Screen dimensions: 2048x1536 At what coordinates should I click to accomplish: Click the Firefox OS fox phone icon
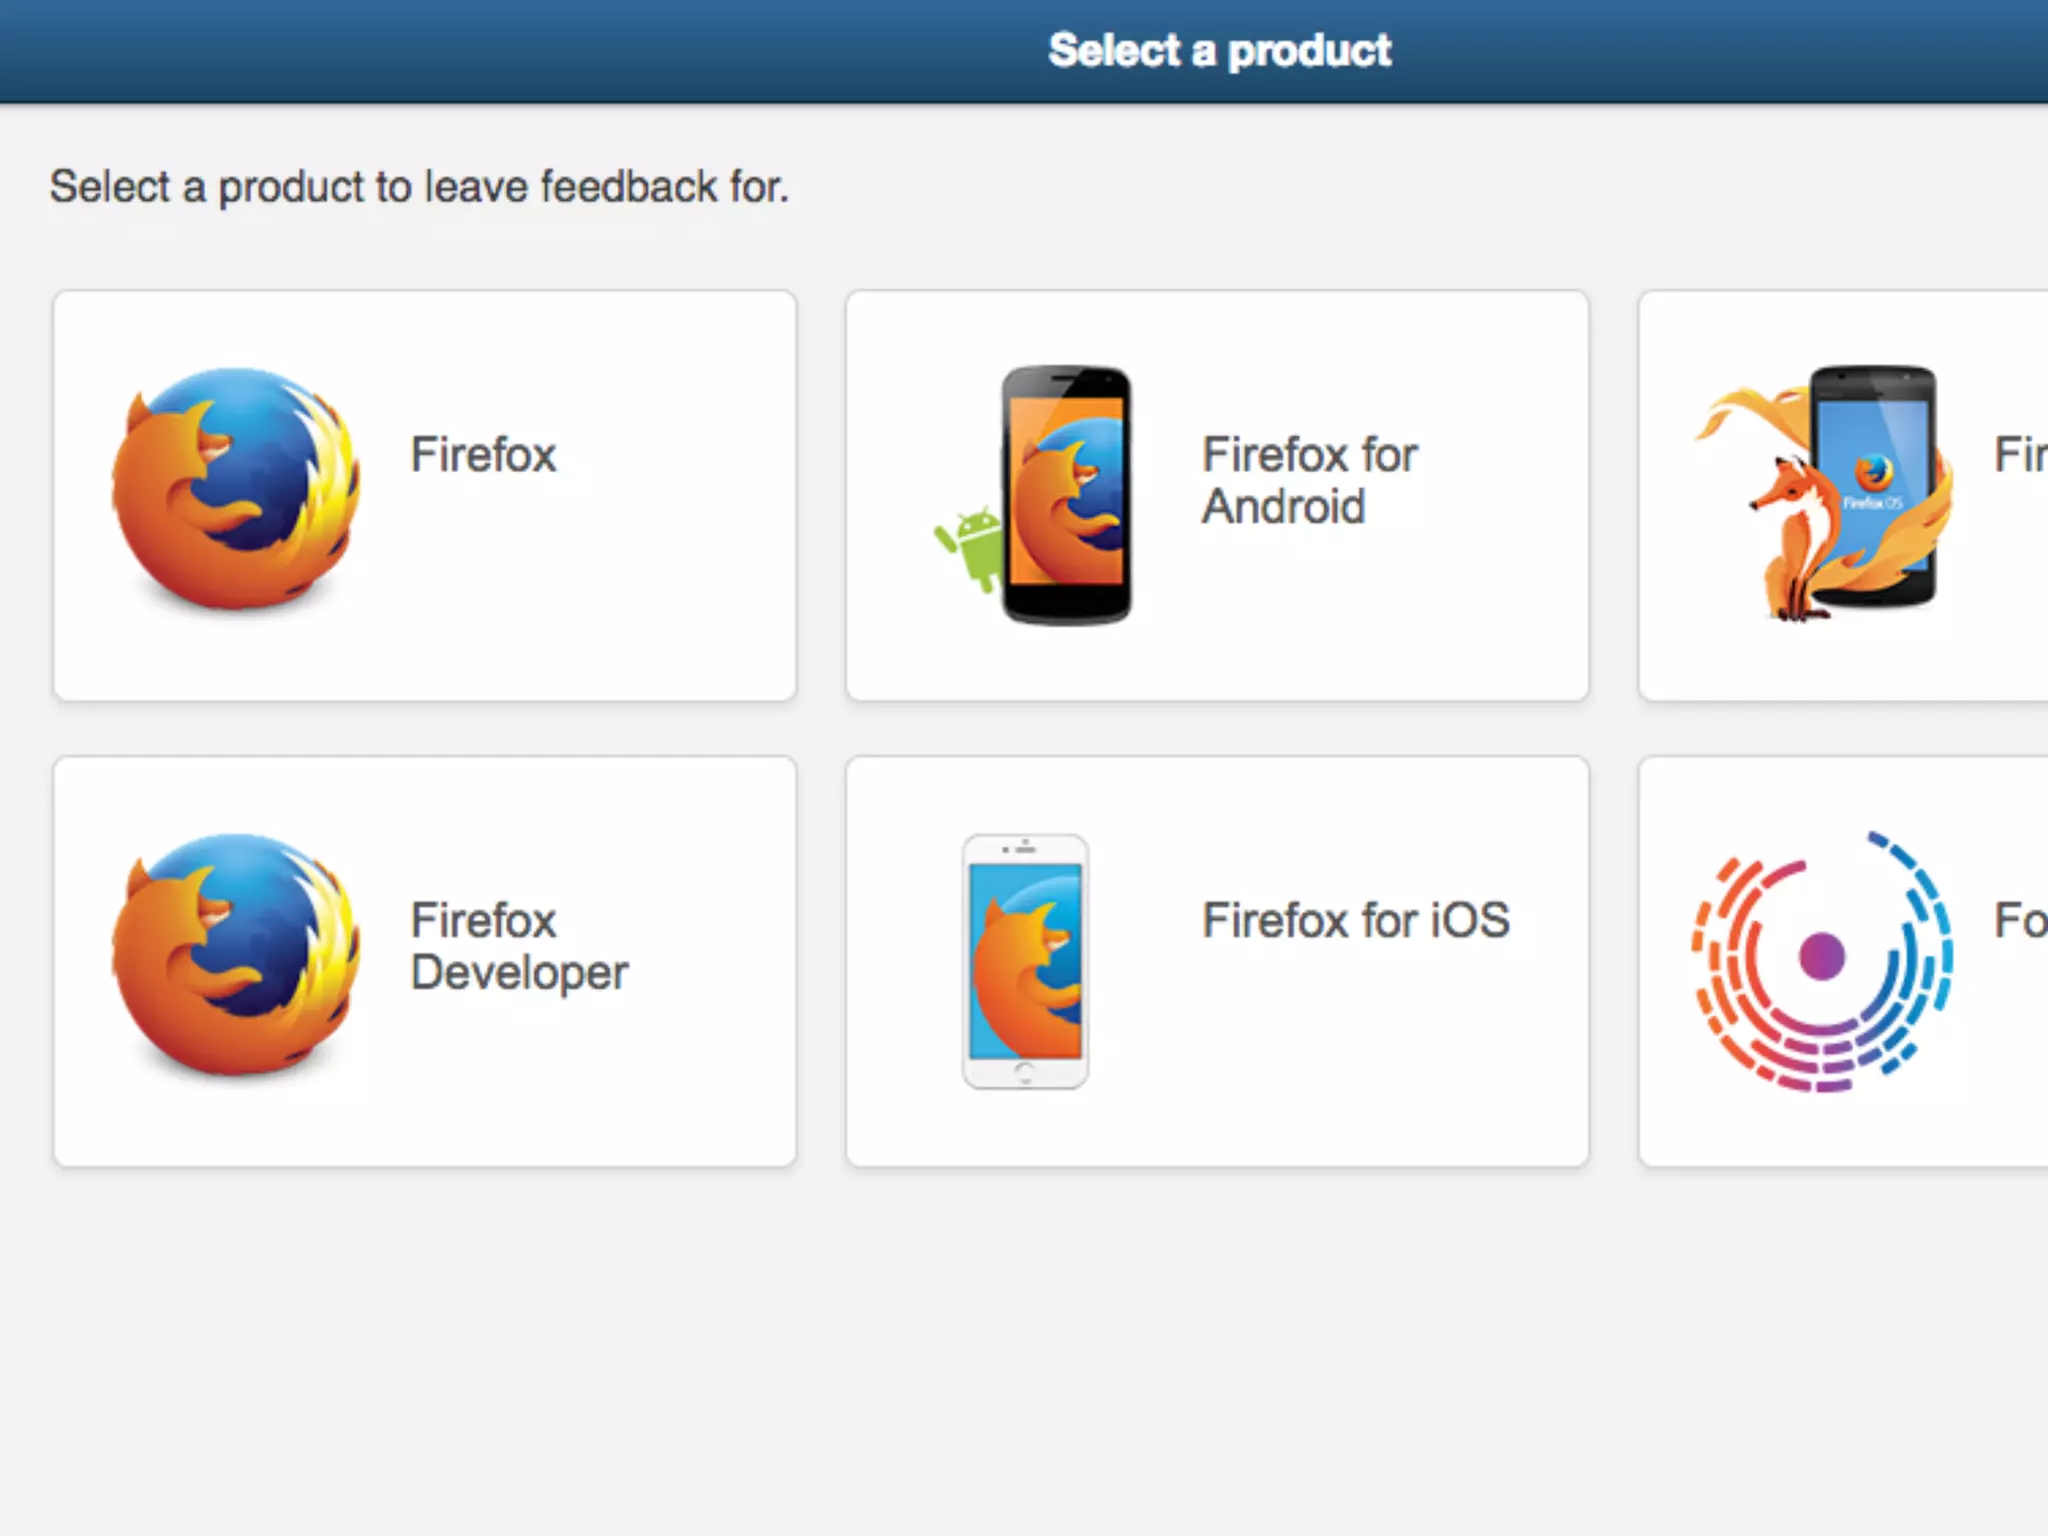pyautogui.click(x=1822, y=492)
